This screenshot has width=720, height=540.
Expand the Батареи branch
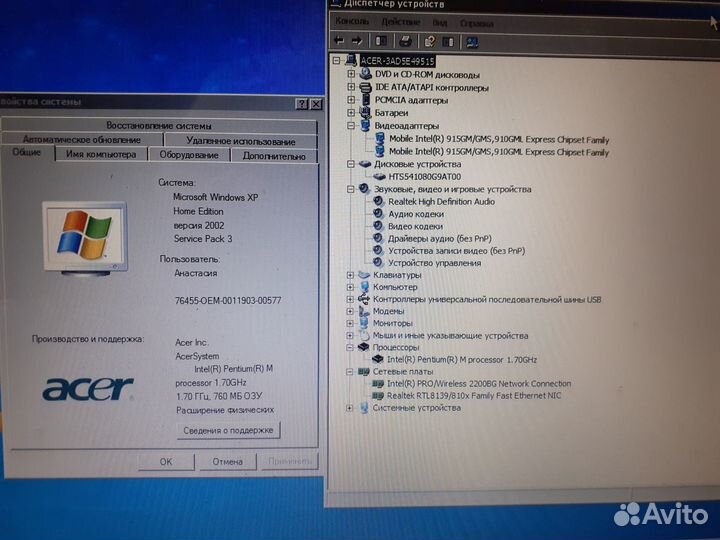point(351,112)
